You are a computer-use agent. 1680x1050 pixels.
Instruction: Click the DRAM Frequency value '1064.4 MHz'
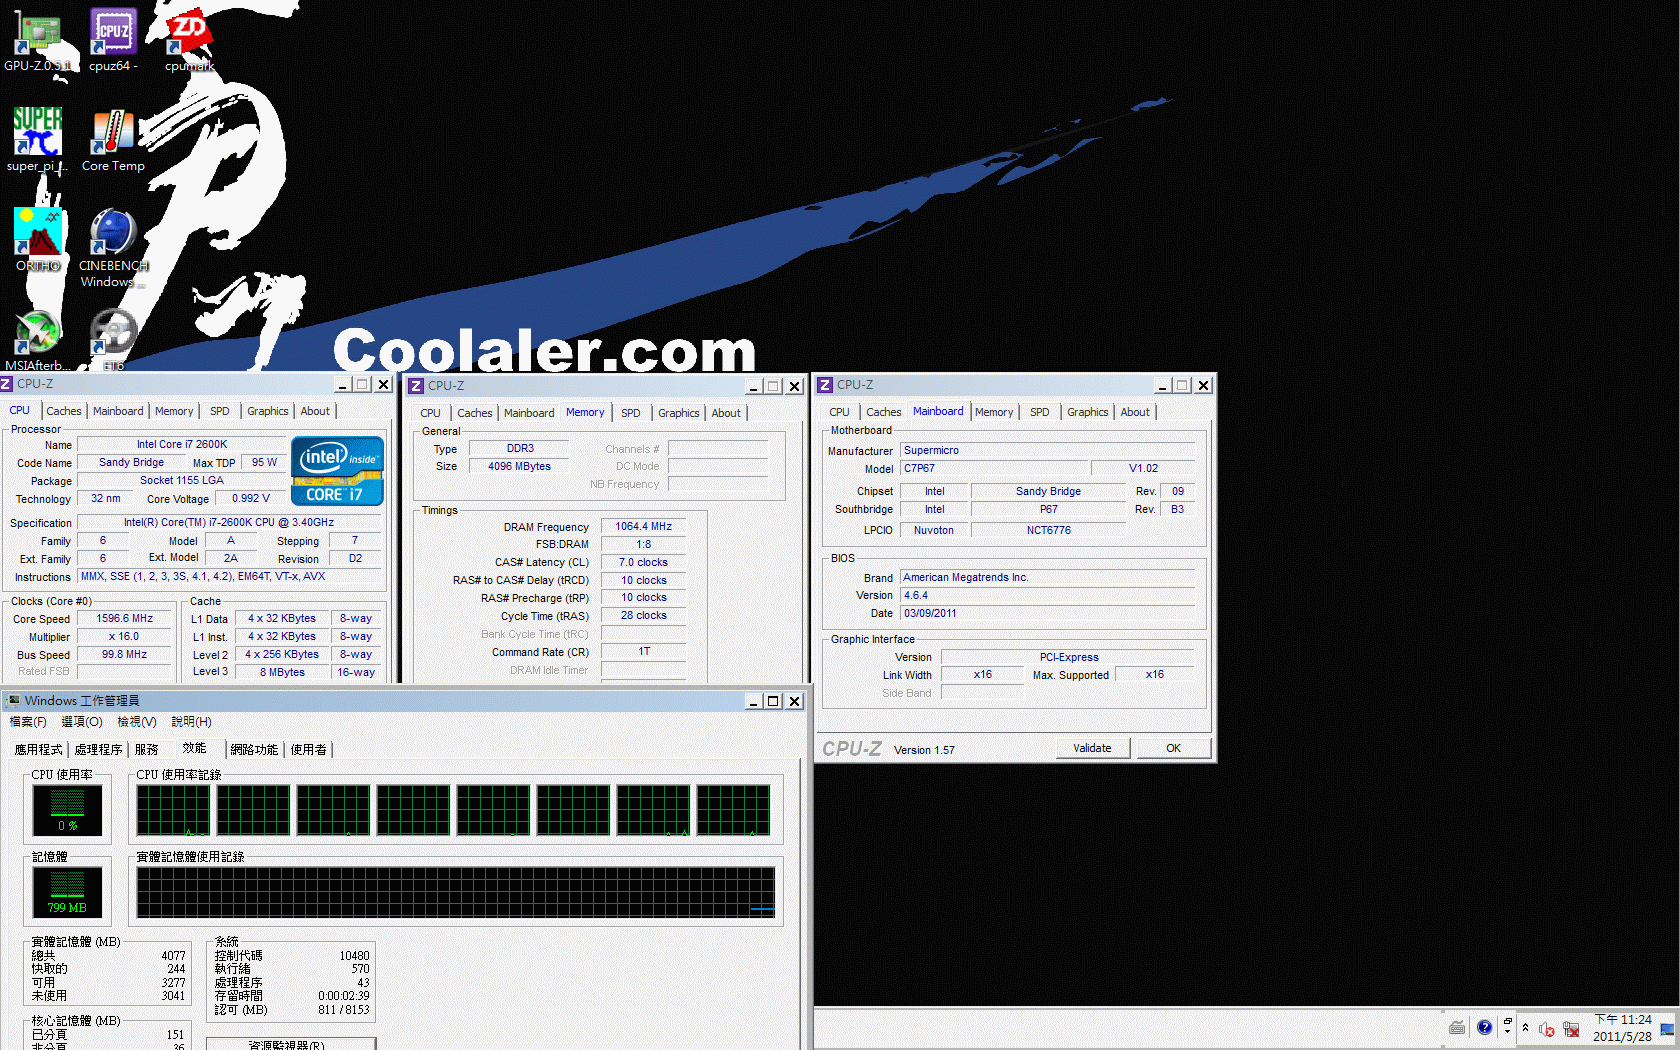click(643, 526)
